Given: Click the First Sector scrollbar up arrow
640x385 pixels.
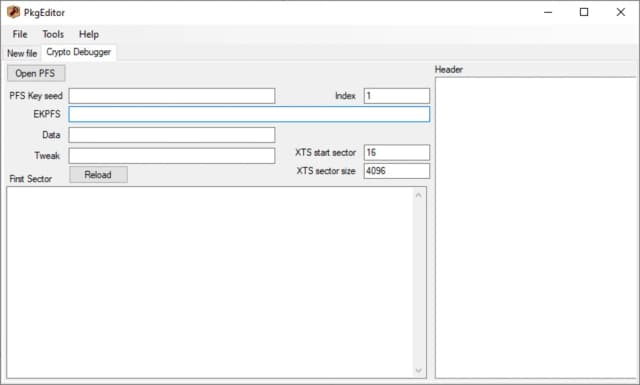Looking at the screenshot, I should coord(419,195).
